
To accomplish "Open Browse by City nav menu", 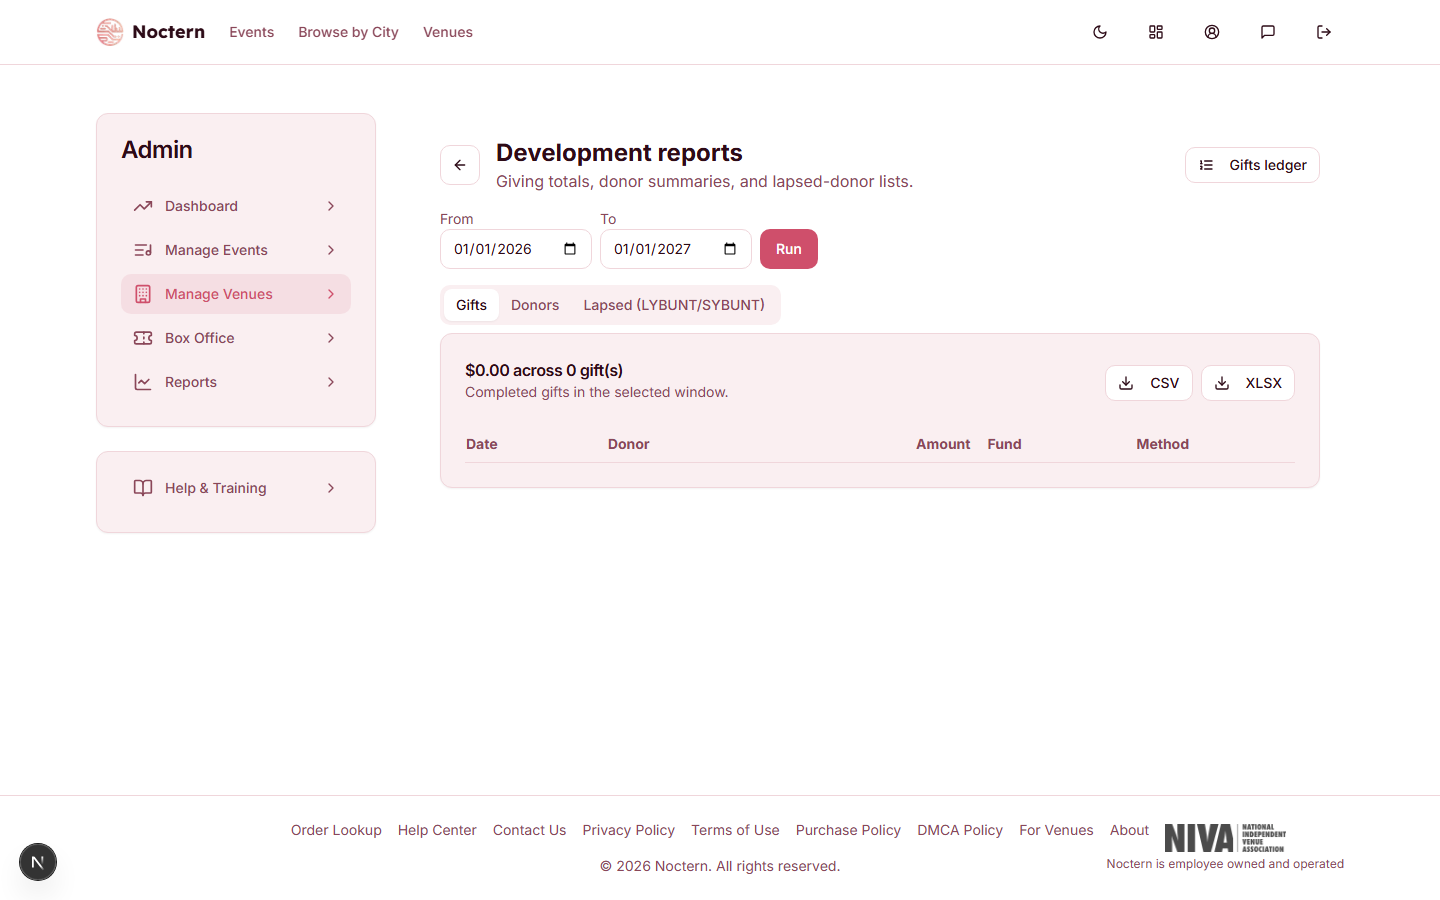I will point(348,32).
